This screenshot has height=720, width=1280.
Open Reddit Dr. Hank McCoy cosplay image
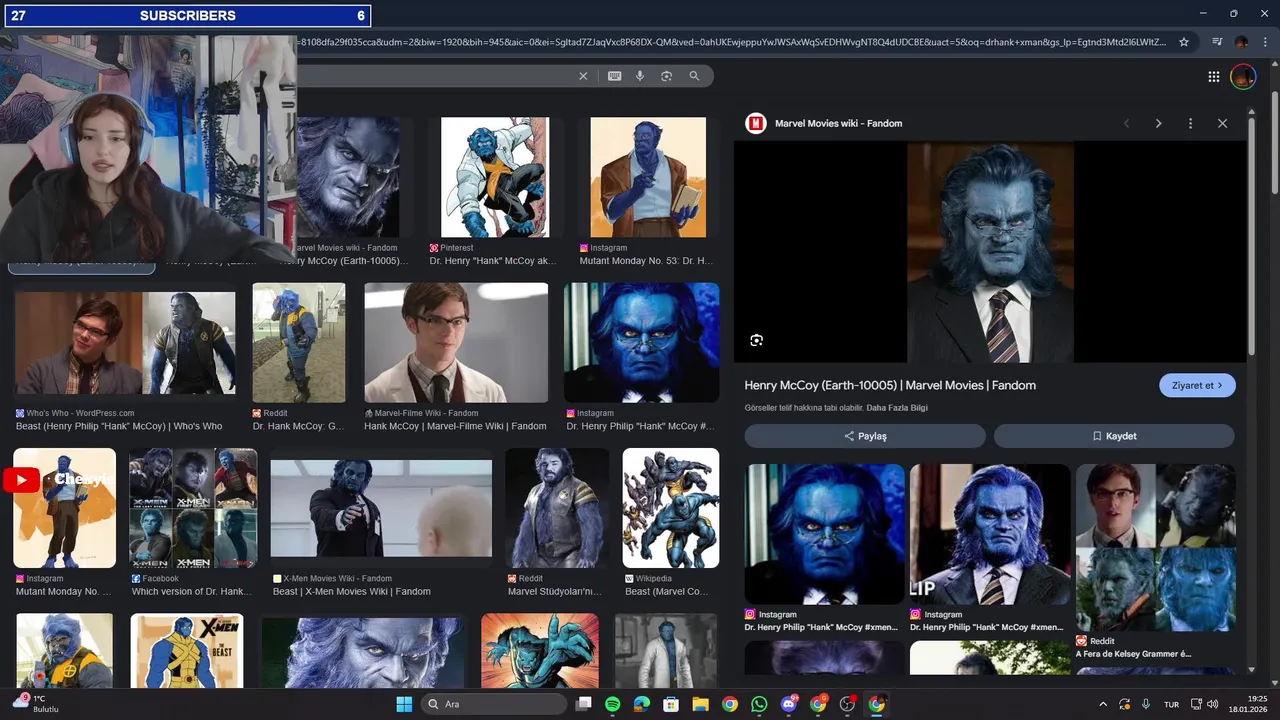click(x=299, y=342)
